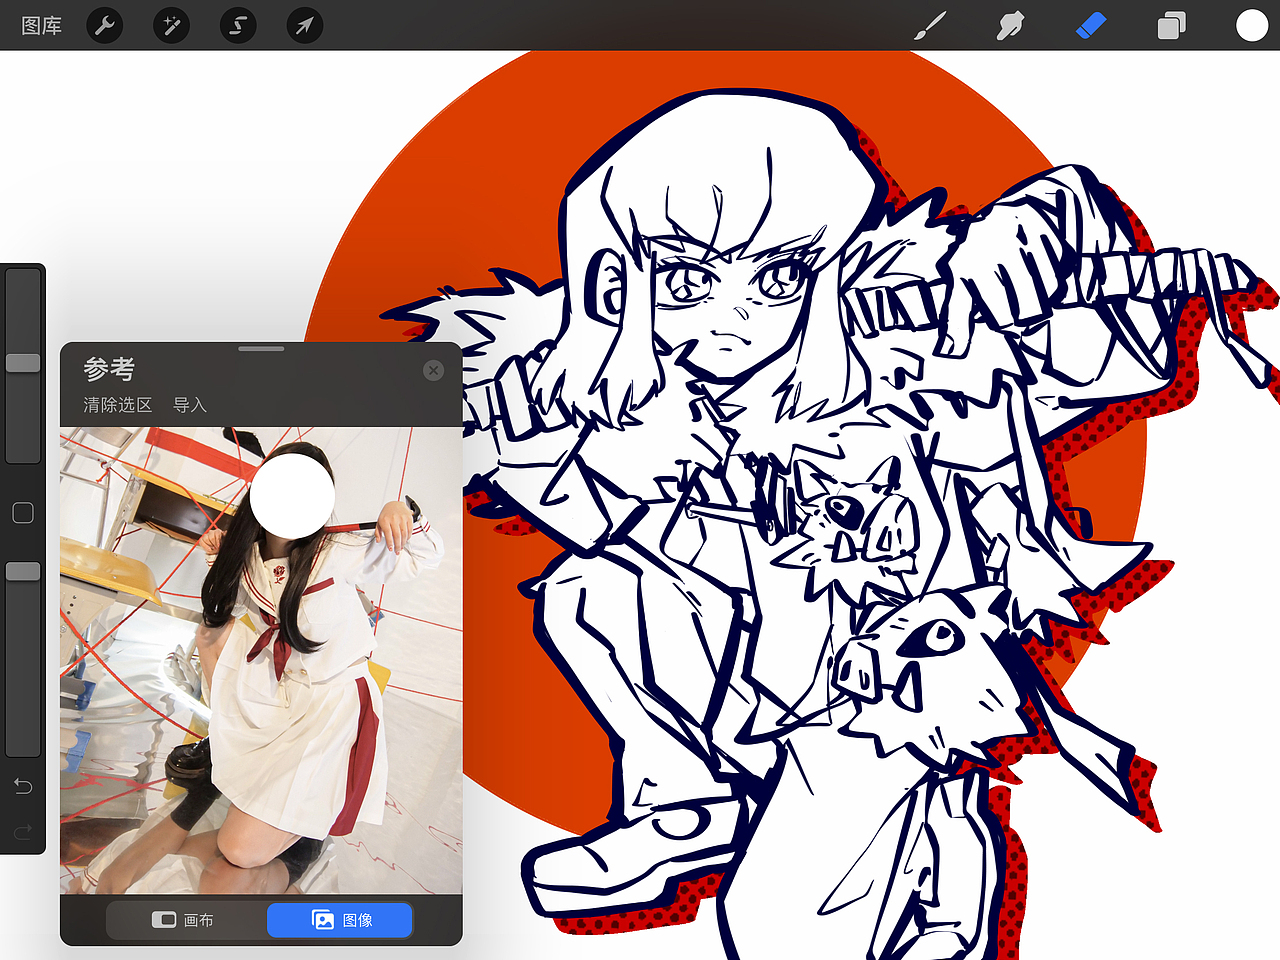
Task: Undo the last action with sidebar arrow
Action: [x=23, y=786]
